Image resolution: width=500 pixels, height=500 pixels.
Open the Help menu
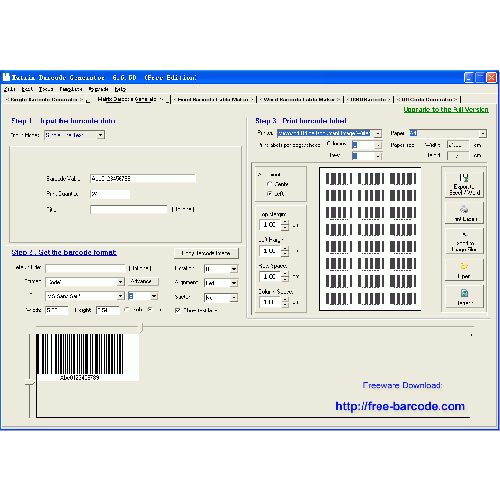(x=120, y=89)
